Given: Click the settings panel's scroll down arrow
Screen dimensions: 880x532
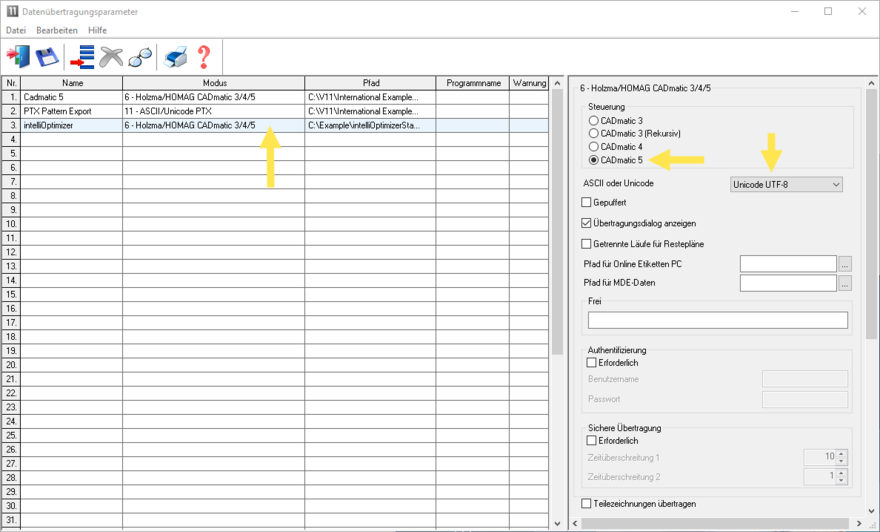Looking at the screenshot, I should [x=871, y=511].
